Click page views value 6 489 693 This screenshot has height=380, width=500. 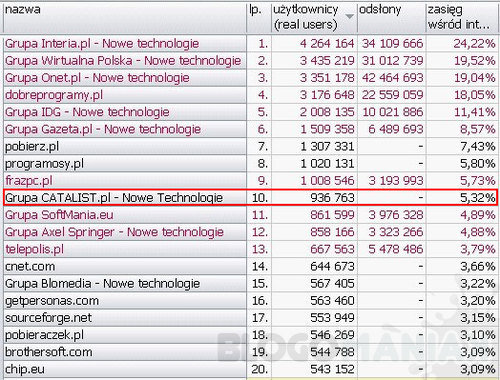396,129
